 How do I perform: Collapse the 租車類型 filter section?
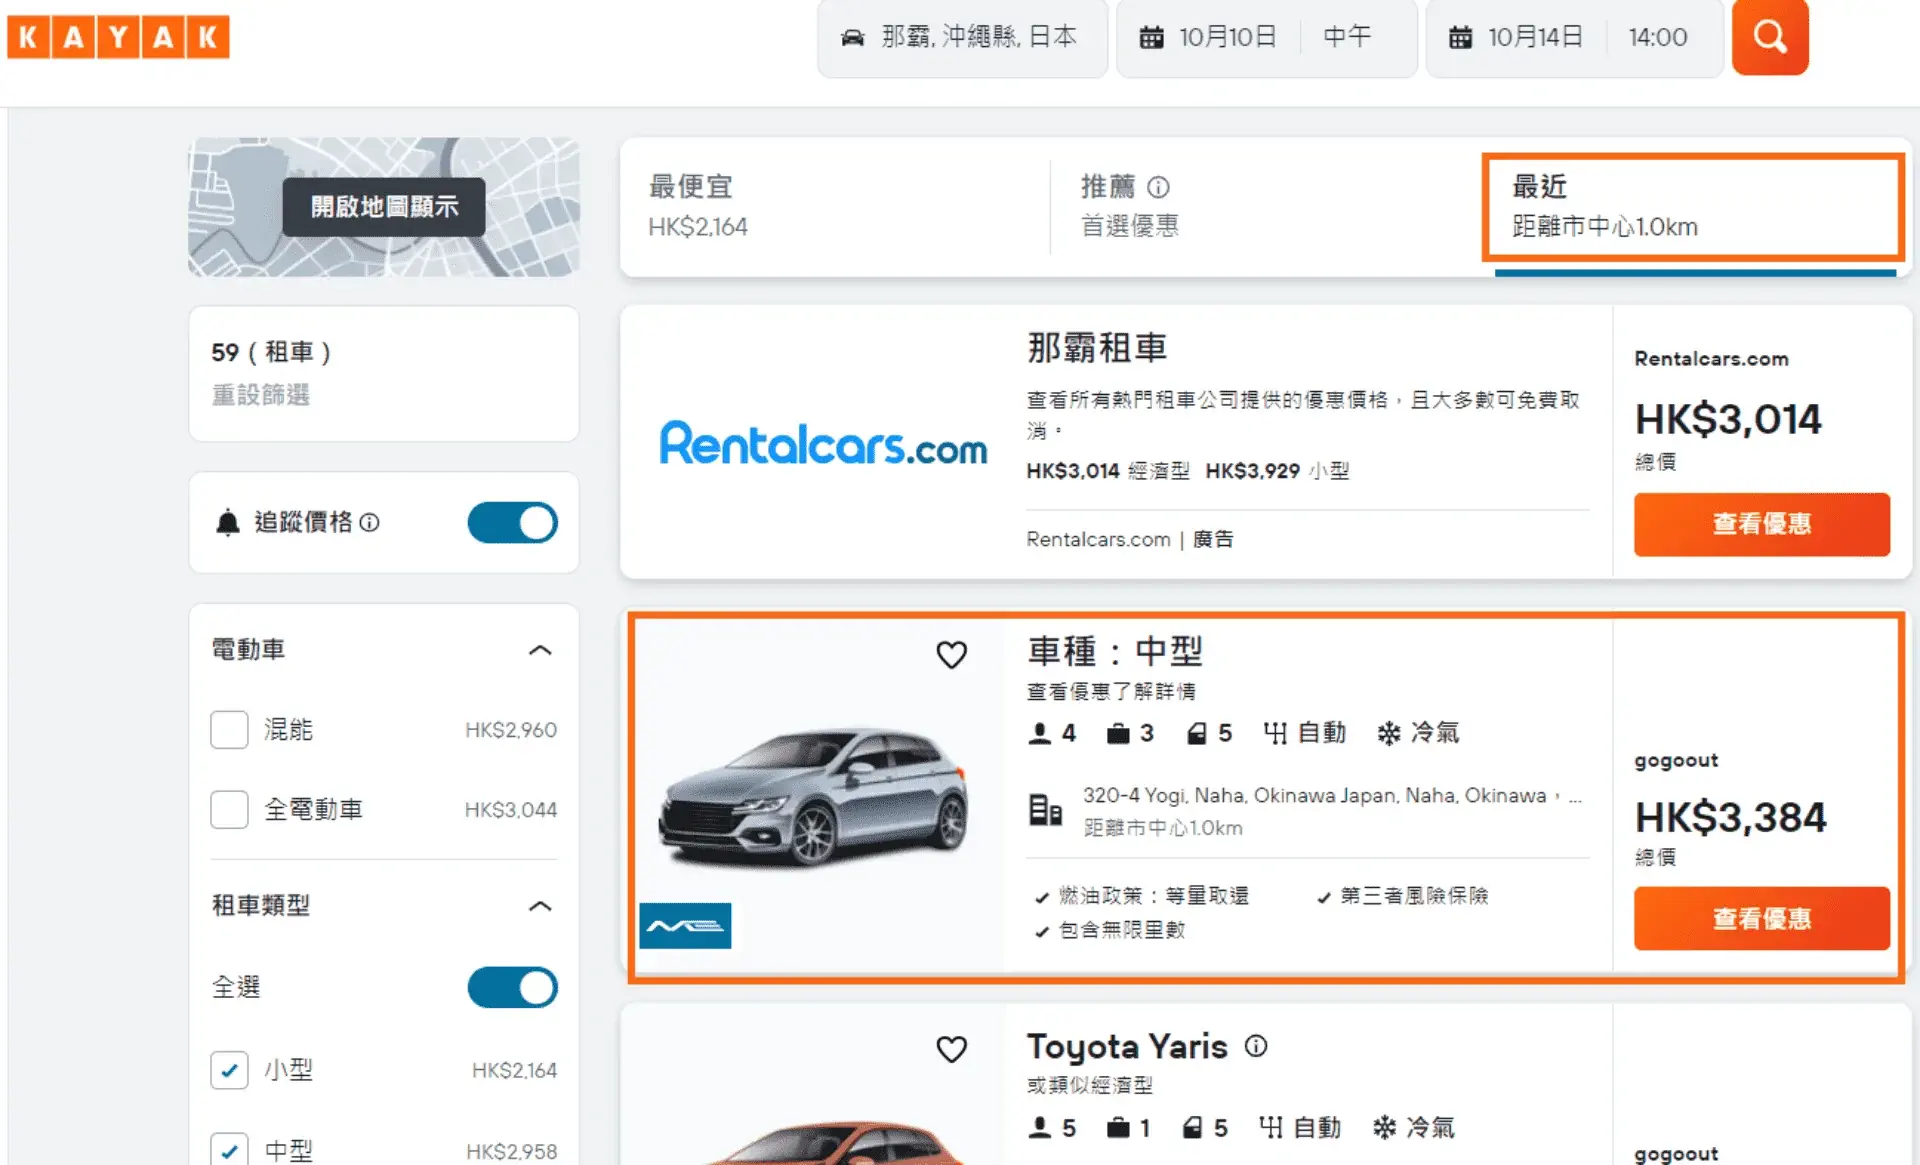[x=540, y=906]
